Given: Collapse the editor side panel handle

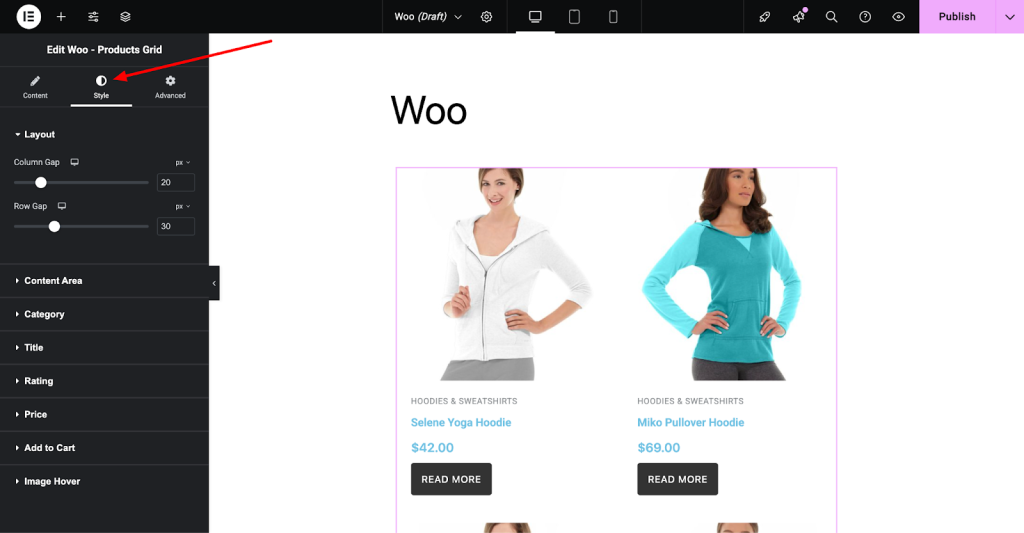Looking at the screenshot, I should [x=214, y=283].
